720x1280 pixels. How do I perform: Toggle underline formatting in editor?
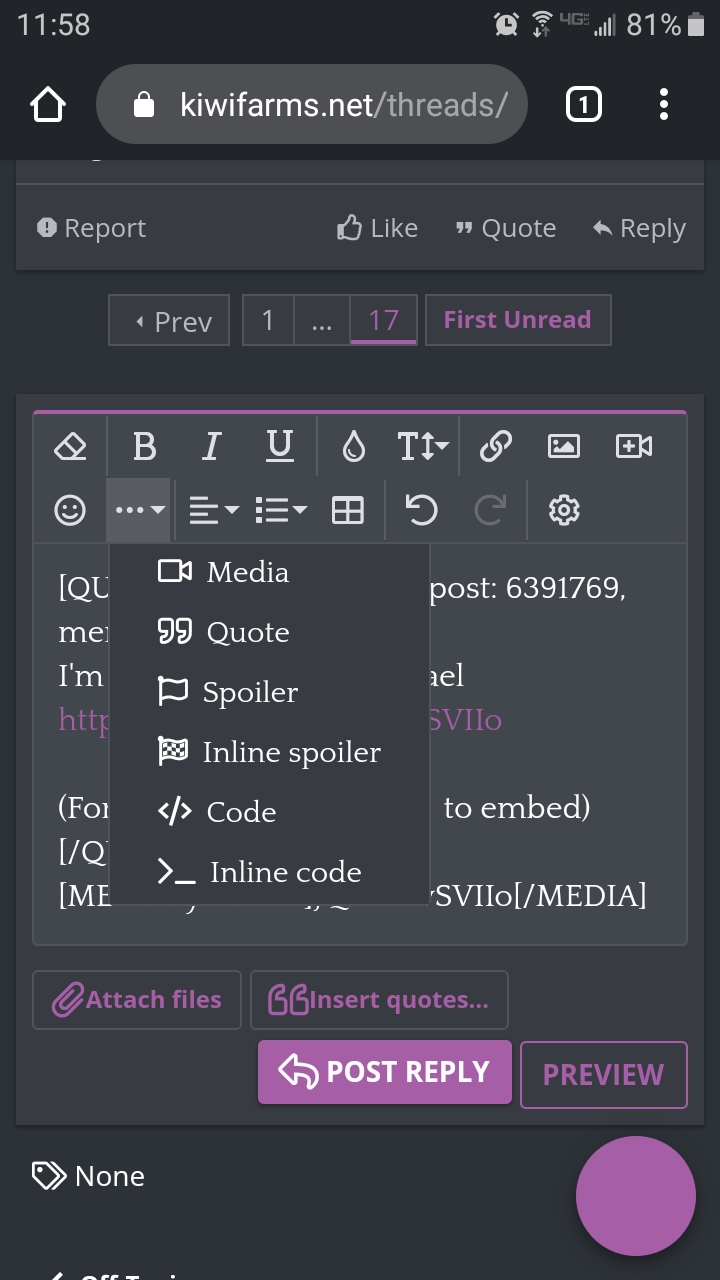coord(280,446)
